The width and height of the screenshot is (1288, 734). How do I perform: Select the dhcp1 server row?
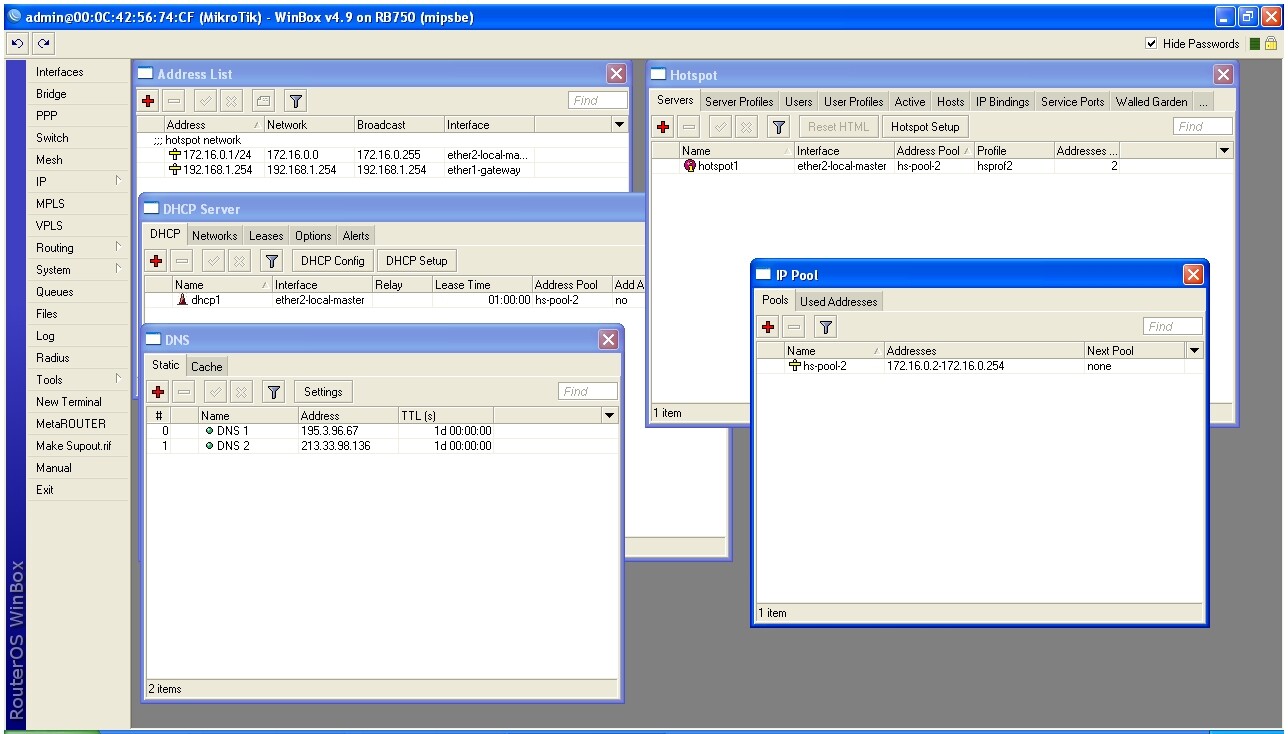(x=395, y=300)
